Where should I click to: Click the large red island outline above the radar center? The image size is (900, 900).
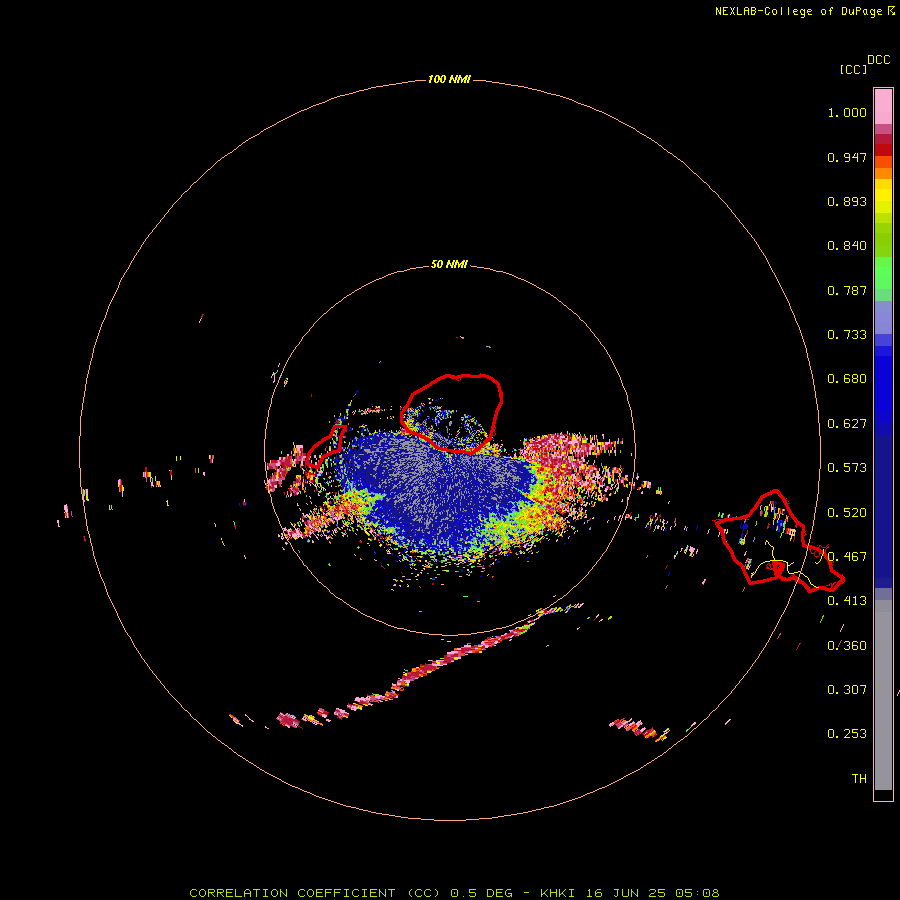[452, 413]
